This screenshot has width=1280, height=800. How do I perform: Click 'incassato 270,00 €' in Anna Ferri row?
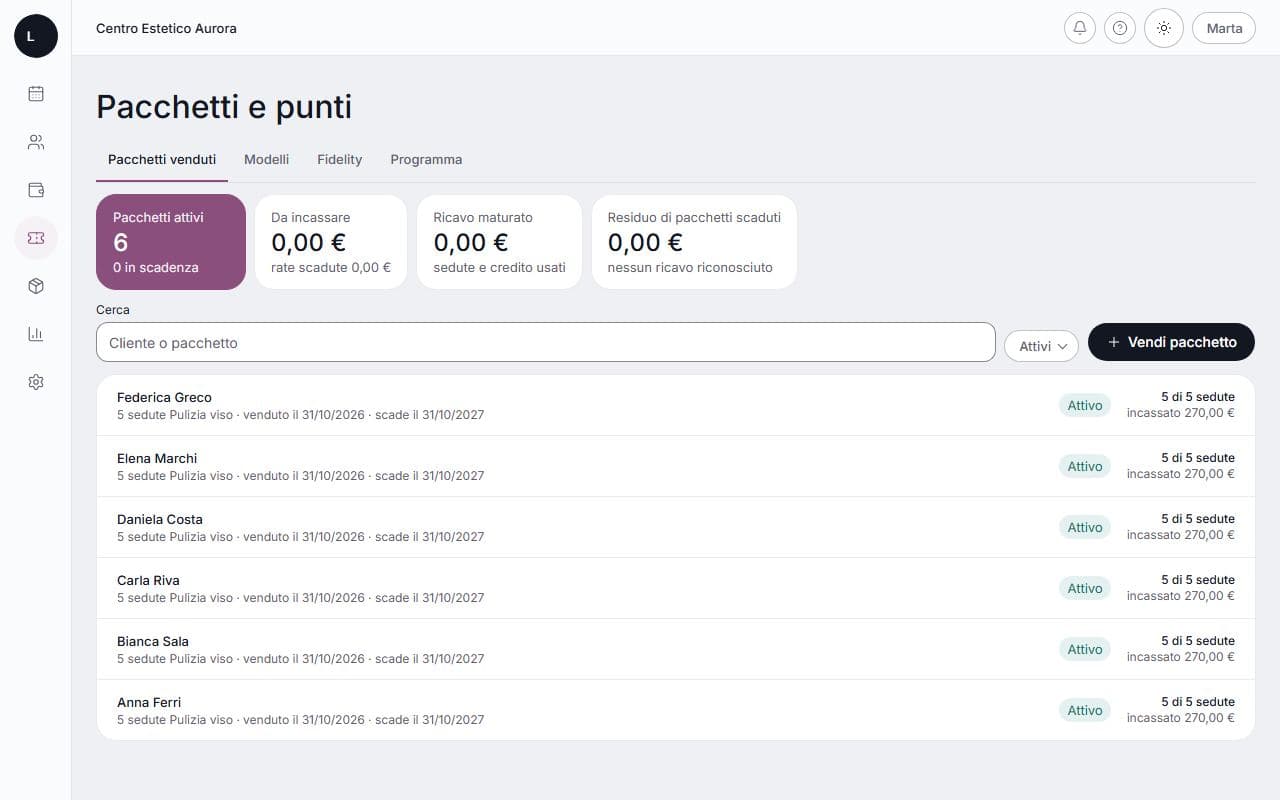tap(1181, 718)
